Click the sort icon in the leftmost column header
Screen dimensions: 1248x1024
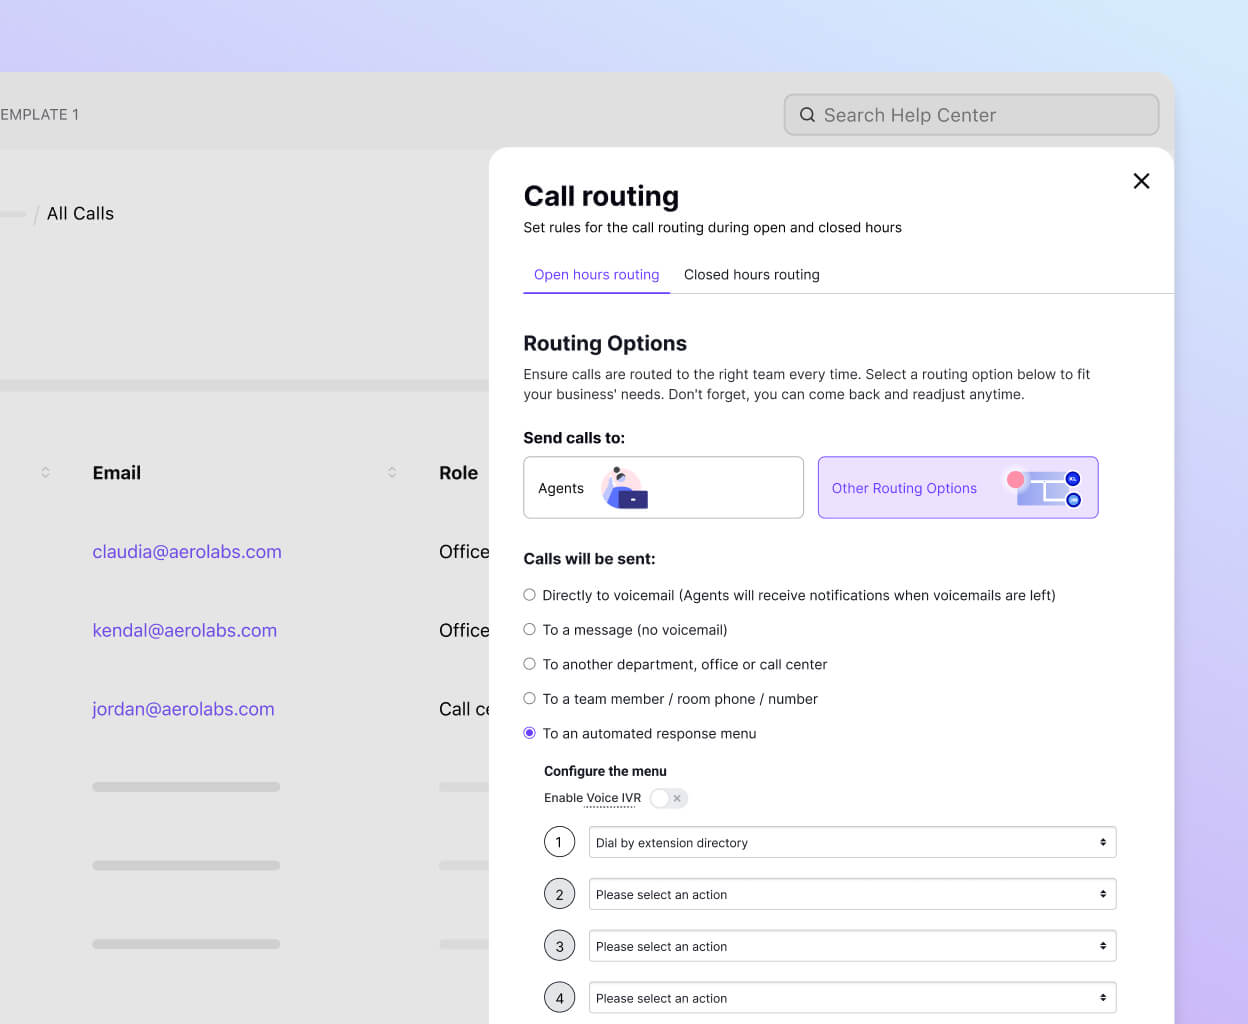[x=45, y=473]
